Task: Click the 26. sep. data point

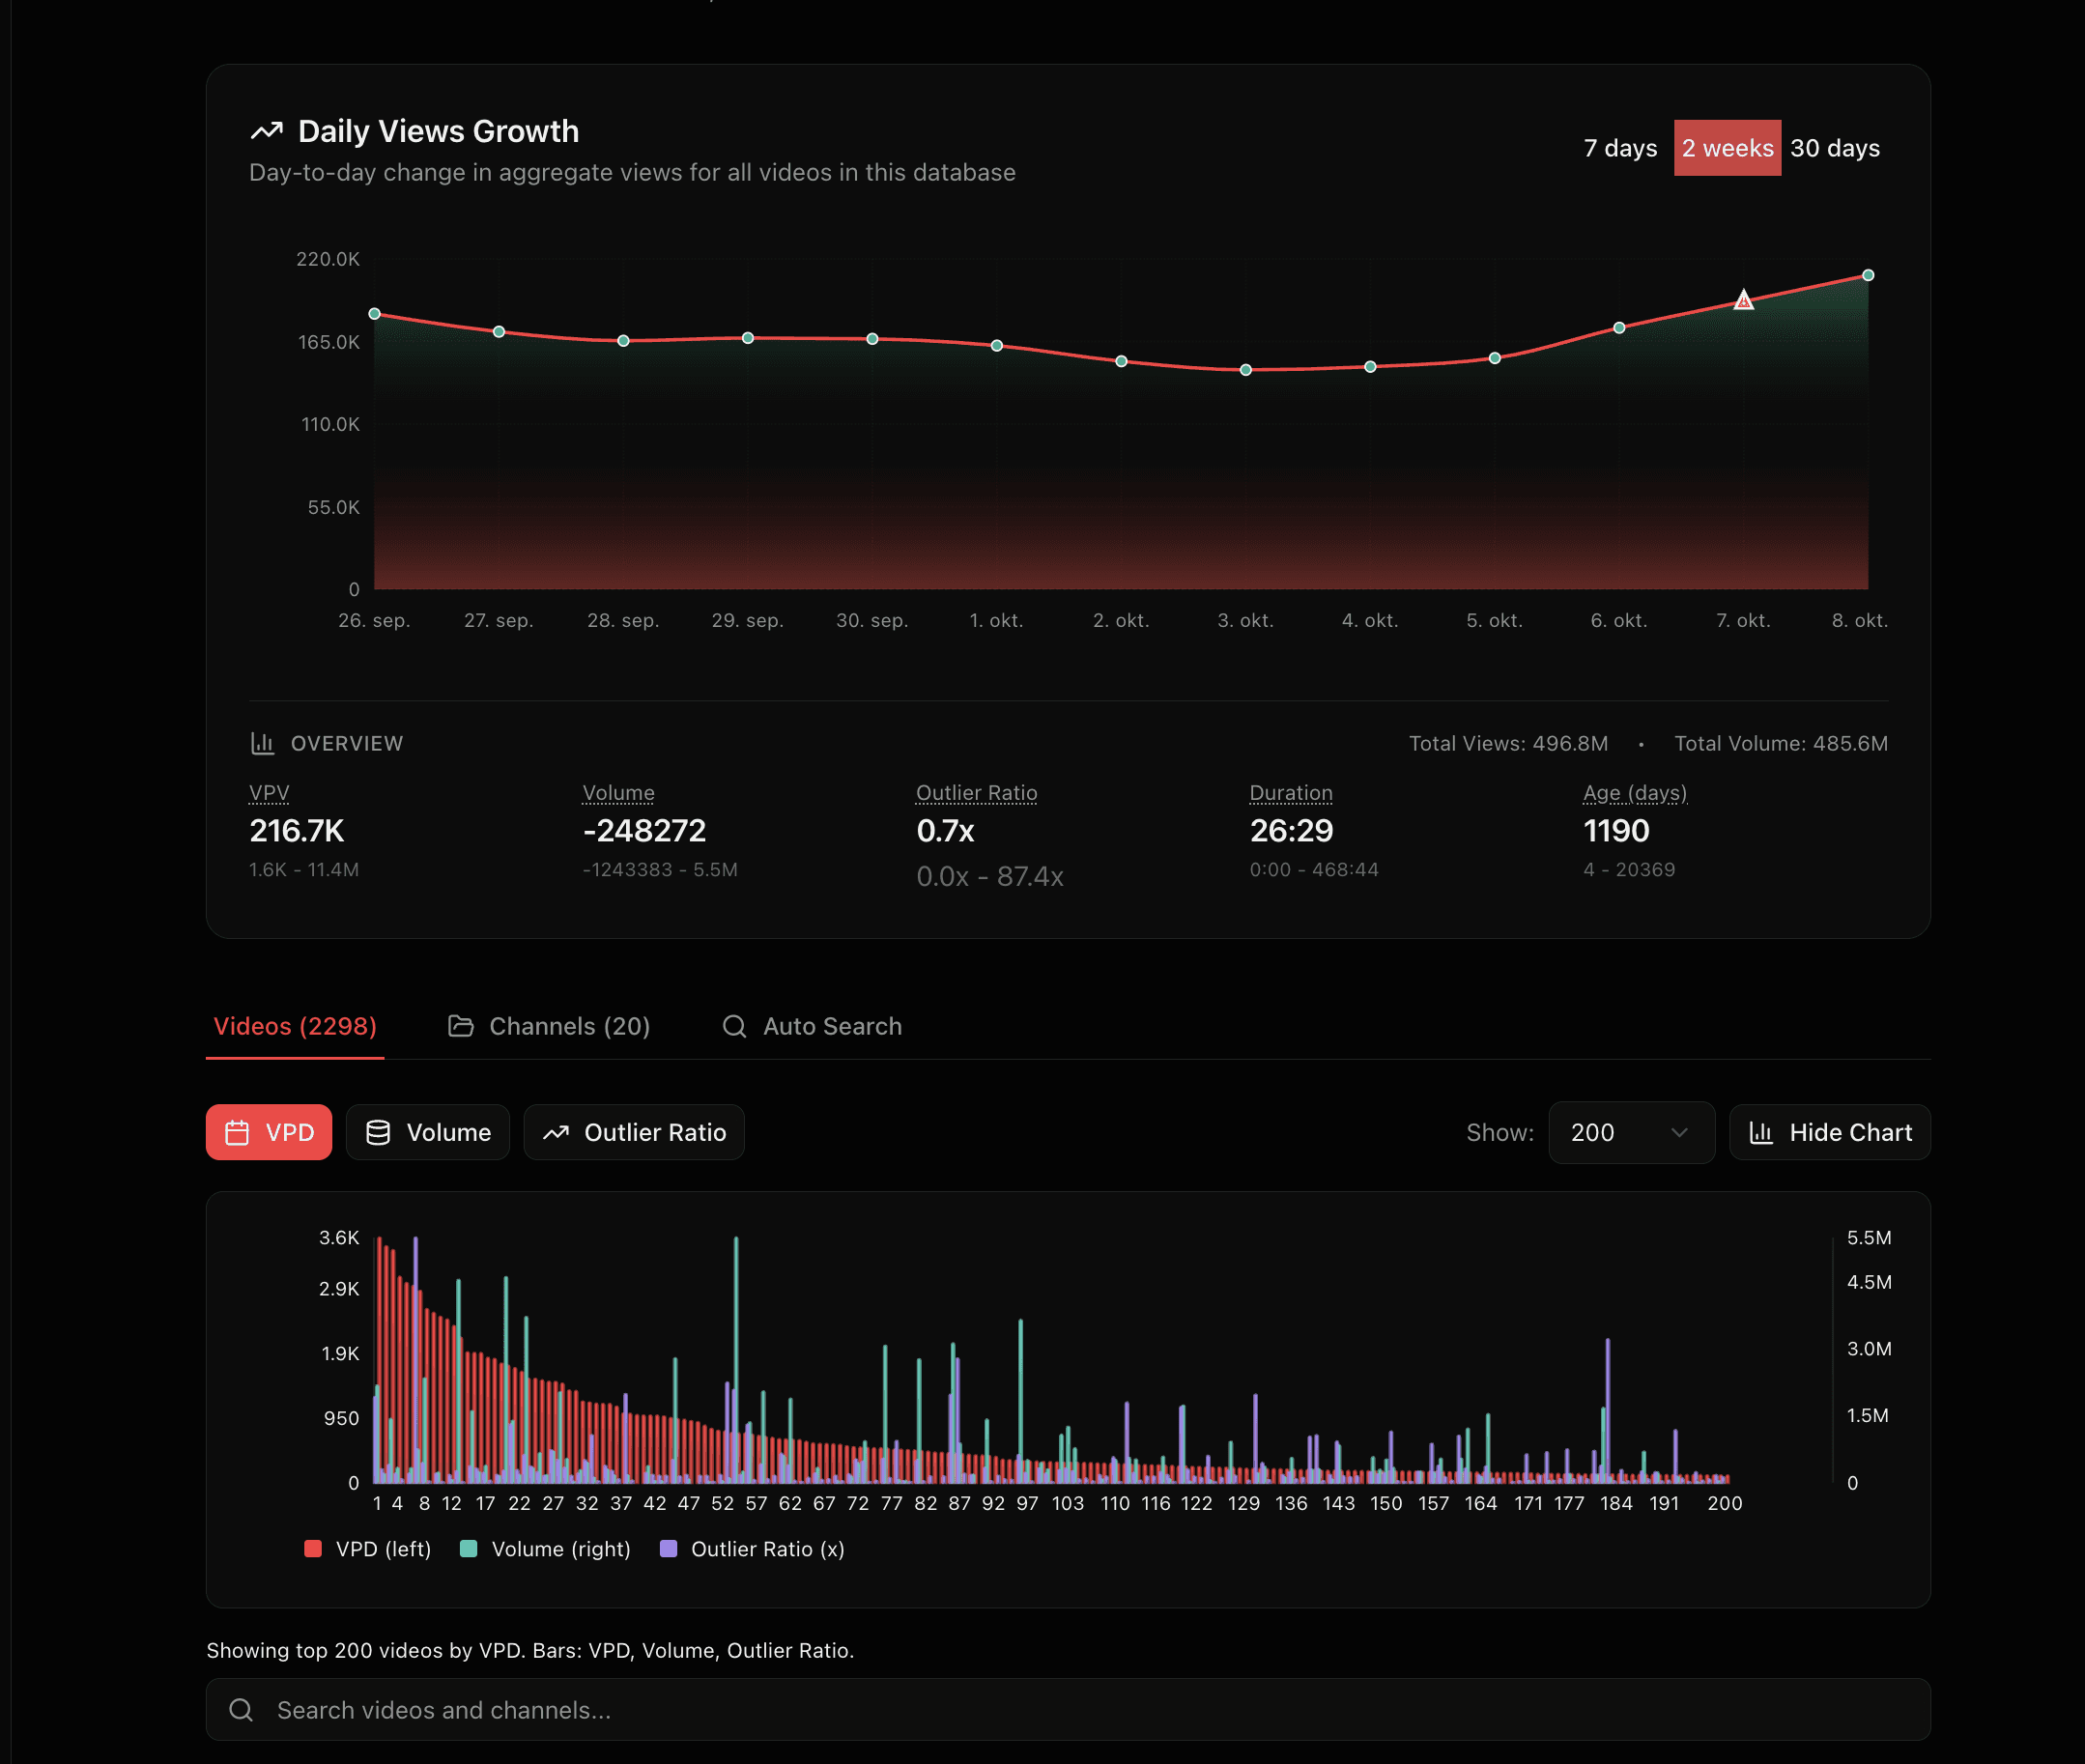Action: pyautogui.click(x=375, y=314)
